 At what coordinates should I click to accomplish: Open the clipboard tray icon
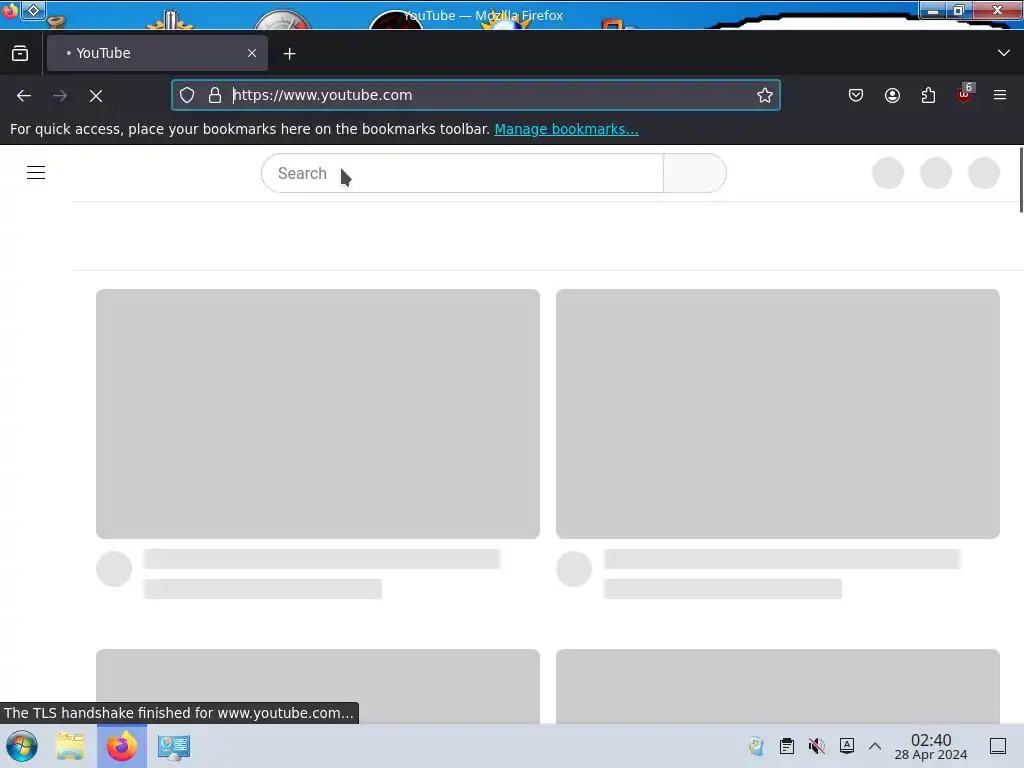point(787,746)
